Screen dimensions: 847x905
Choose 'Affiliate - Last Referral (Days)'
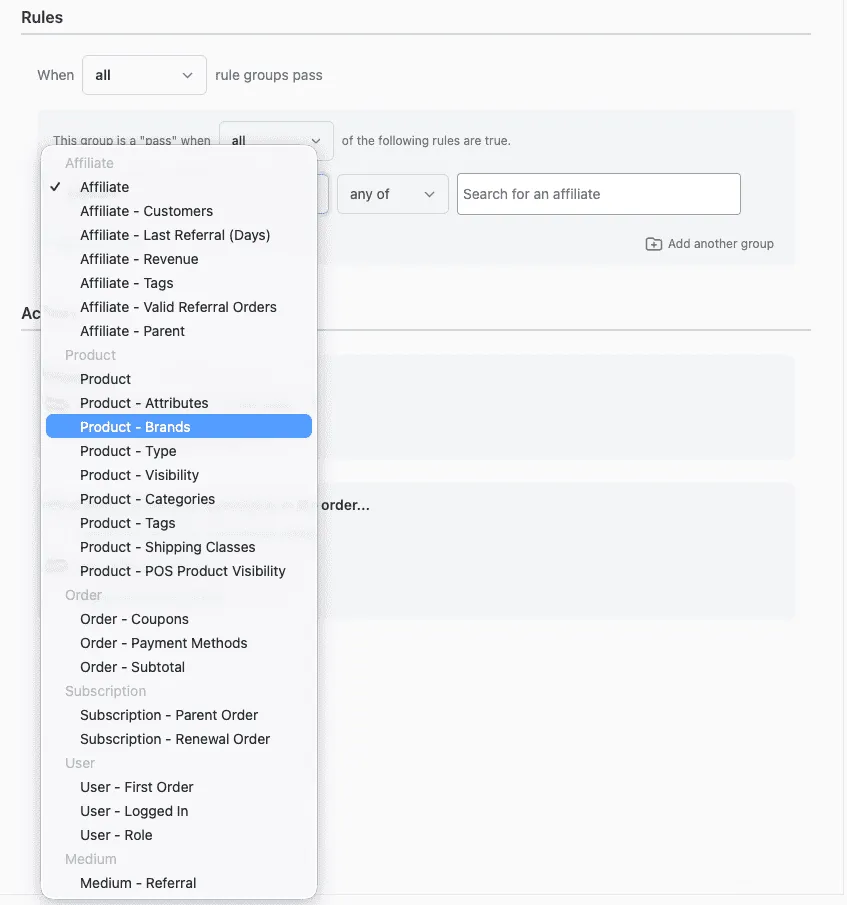click(179, 235)
